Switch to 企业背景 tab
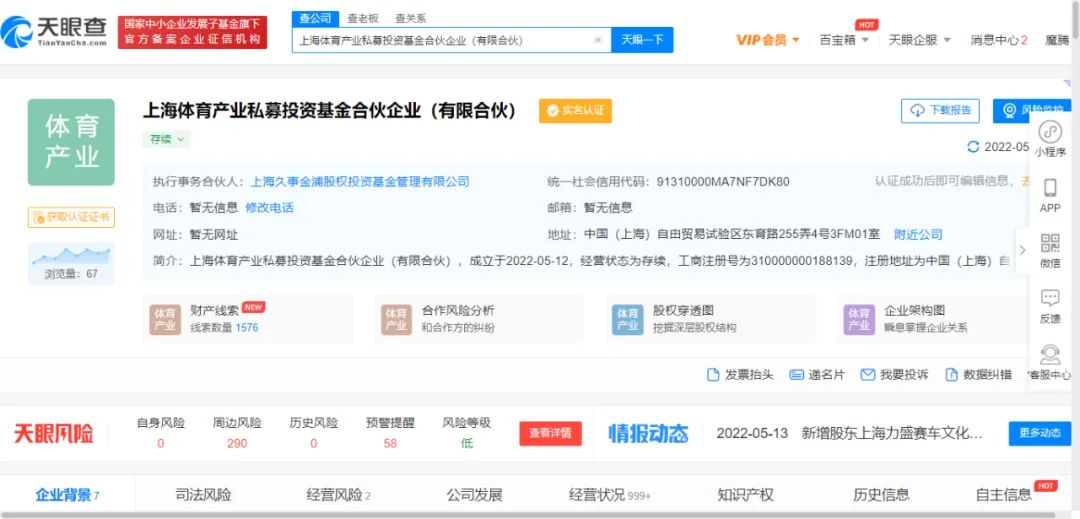1080x519 pixels. click(x=68, y=494)
